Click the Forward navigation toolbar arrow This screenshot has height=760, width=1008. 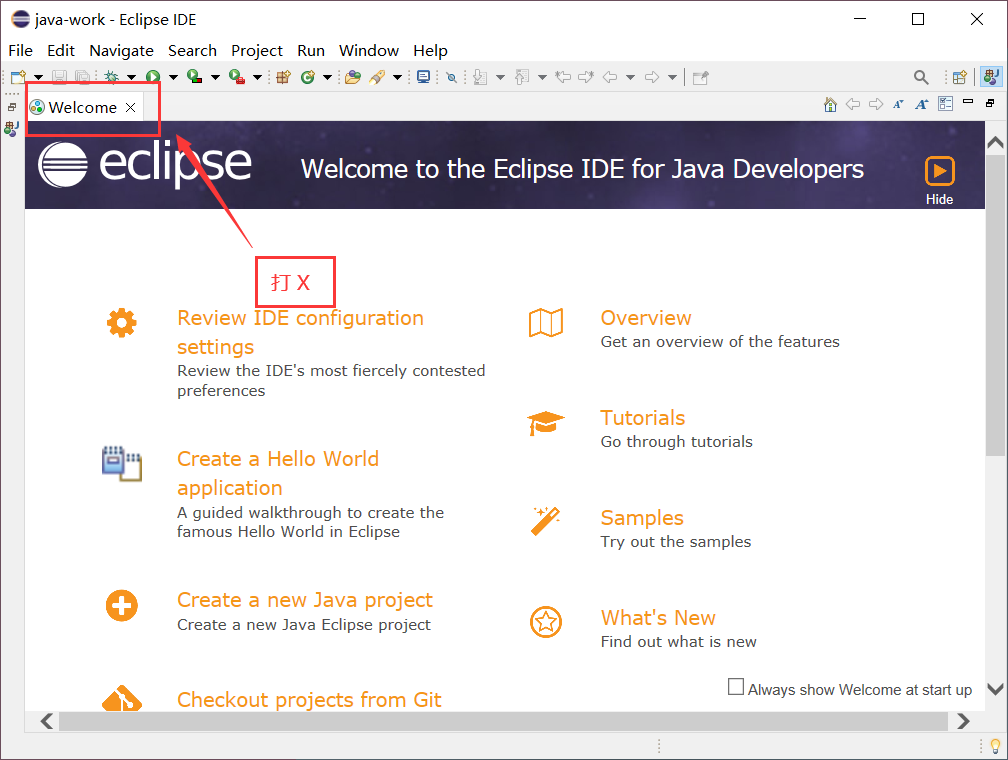652,77
